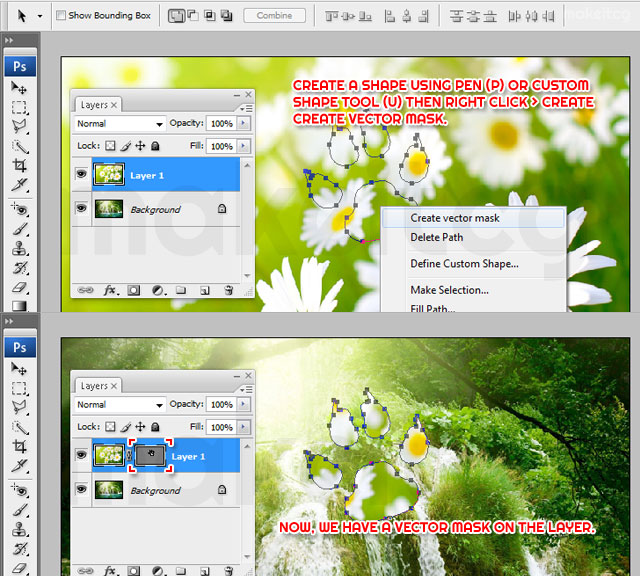Click the Combine button
Screen dimensions: 640x576
pyautogui.click(x=274, y=16)
